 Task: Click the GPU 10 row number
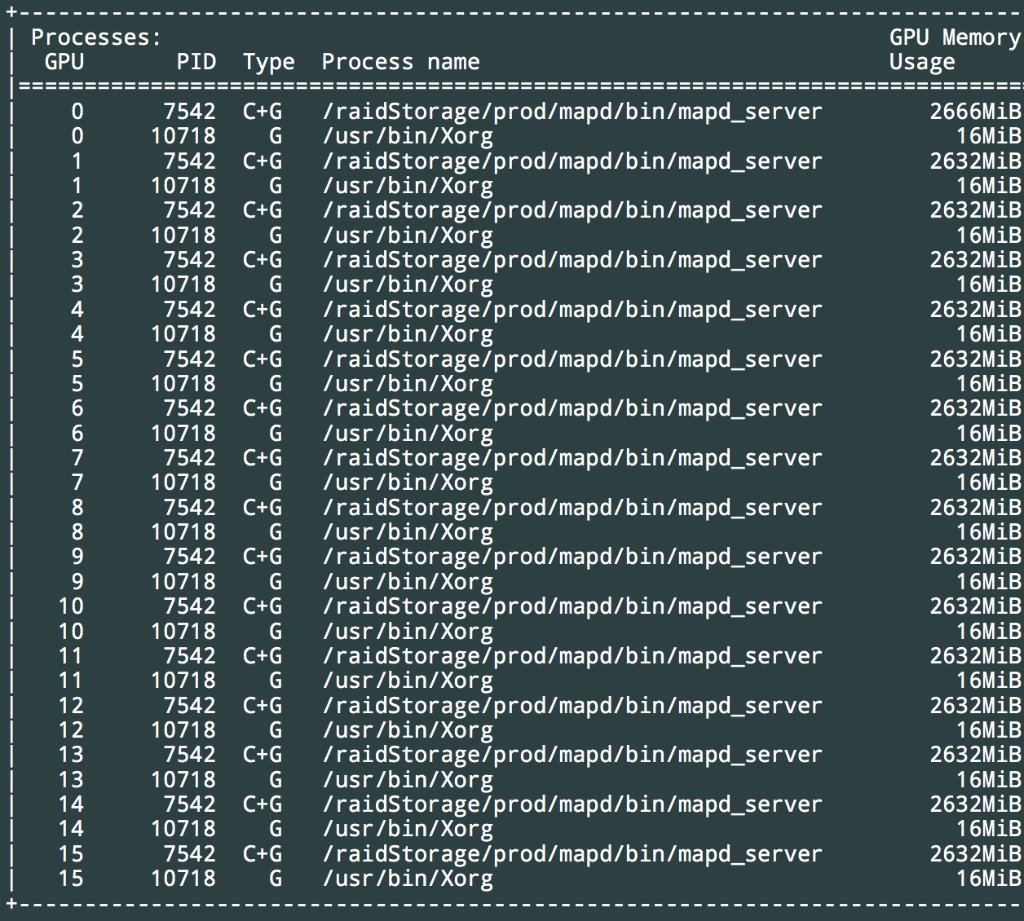70,606
